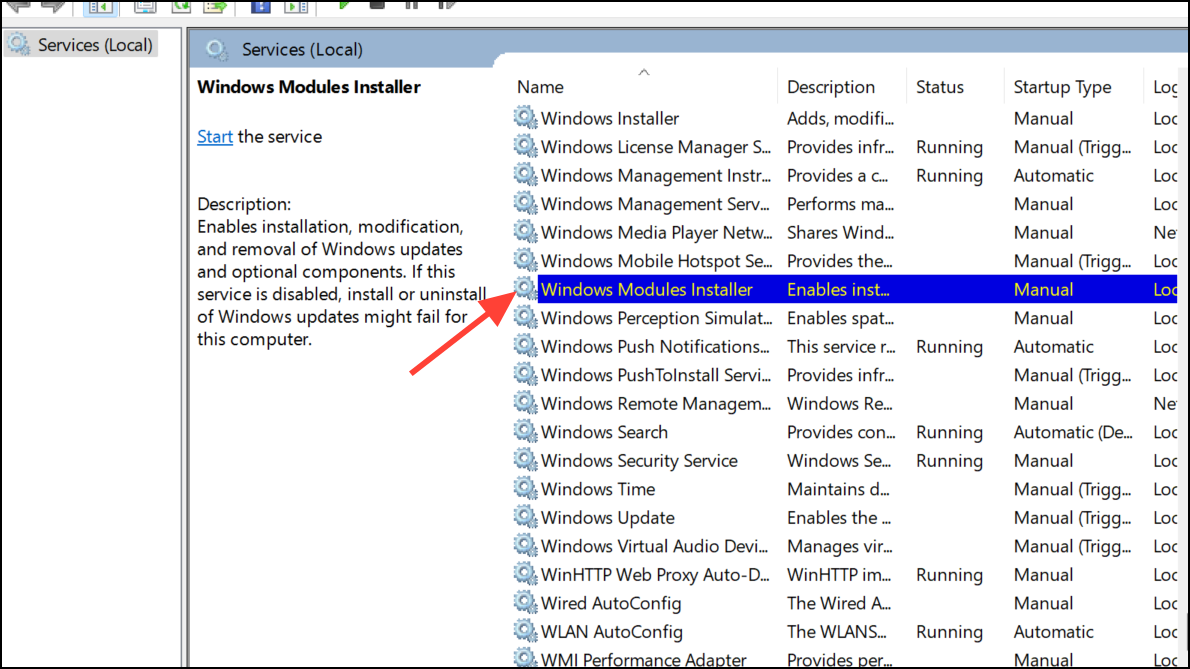Click the gear icon beside Windows Time
The height and width of the screenshot is (669, 1190).
[x=525, y=488]
